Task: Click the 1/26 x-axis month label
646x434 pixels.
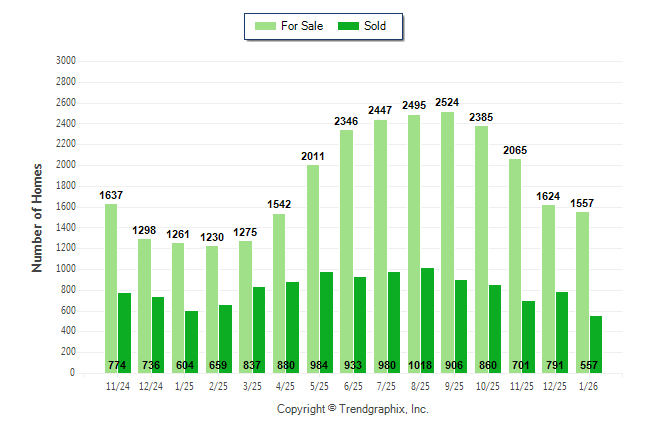Action: [589, 384]
